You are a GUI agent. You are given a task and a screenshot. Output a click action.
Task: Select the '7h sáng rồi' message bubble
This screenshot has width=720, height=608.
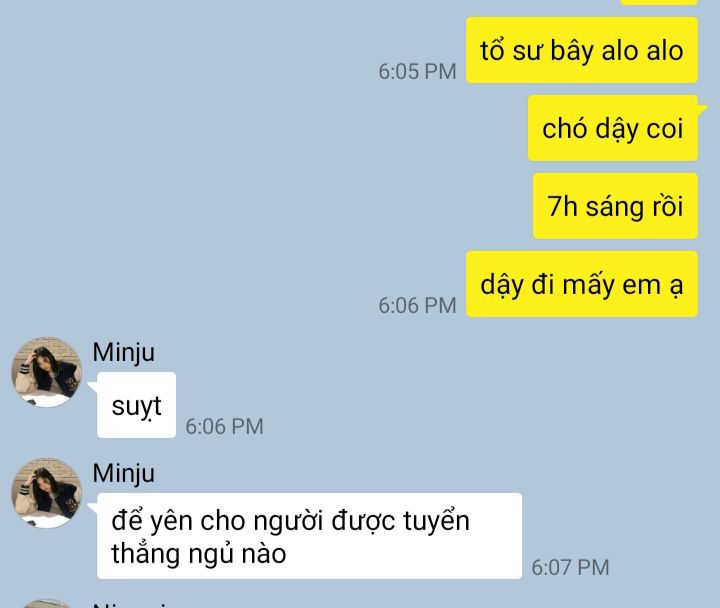coord(615,206)
